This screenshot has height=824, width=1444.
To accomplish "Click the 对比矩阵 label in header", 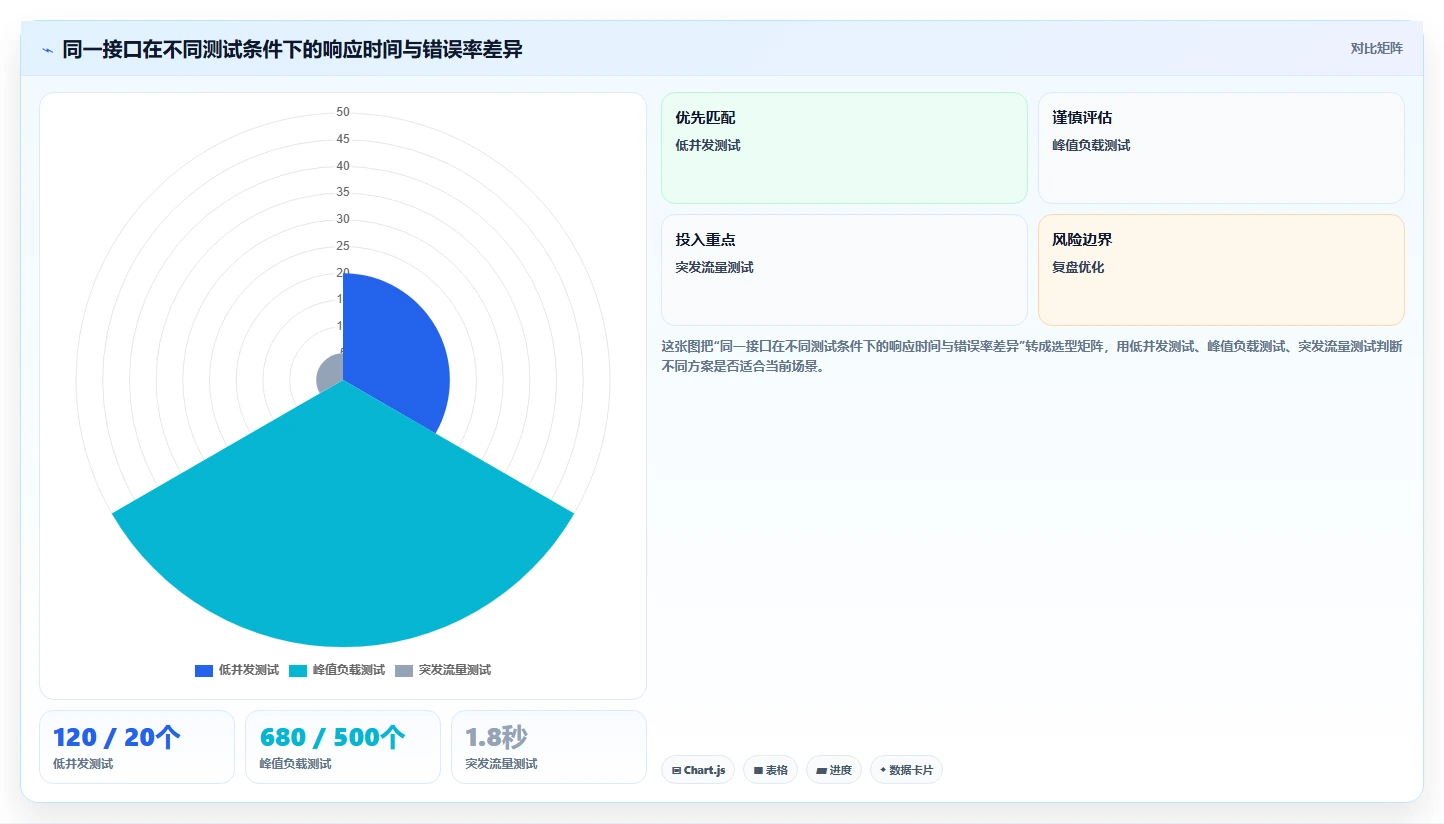I will (x=1376, y=49).
